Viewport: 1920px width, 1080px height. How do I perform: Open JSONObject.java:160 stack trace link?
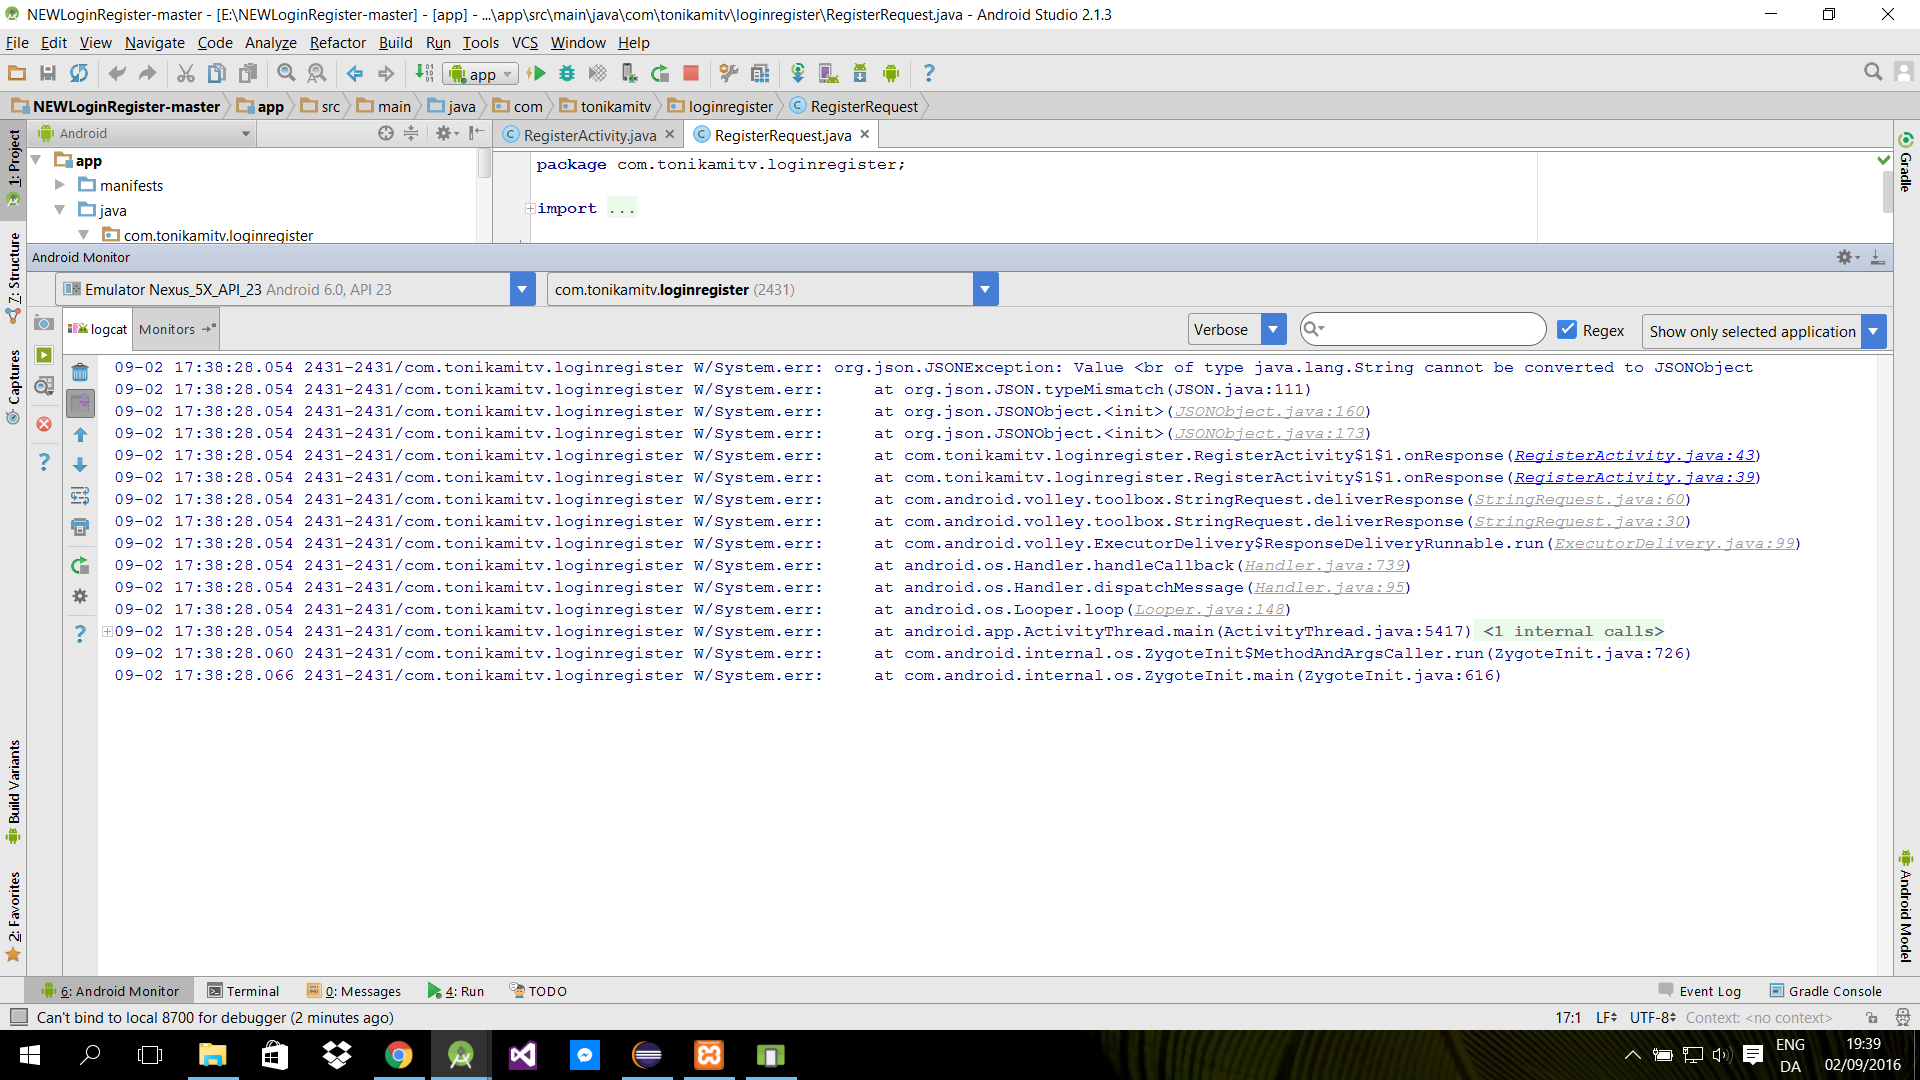tap(1269, 411)
